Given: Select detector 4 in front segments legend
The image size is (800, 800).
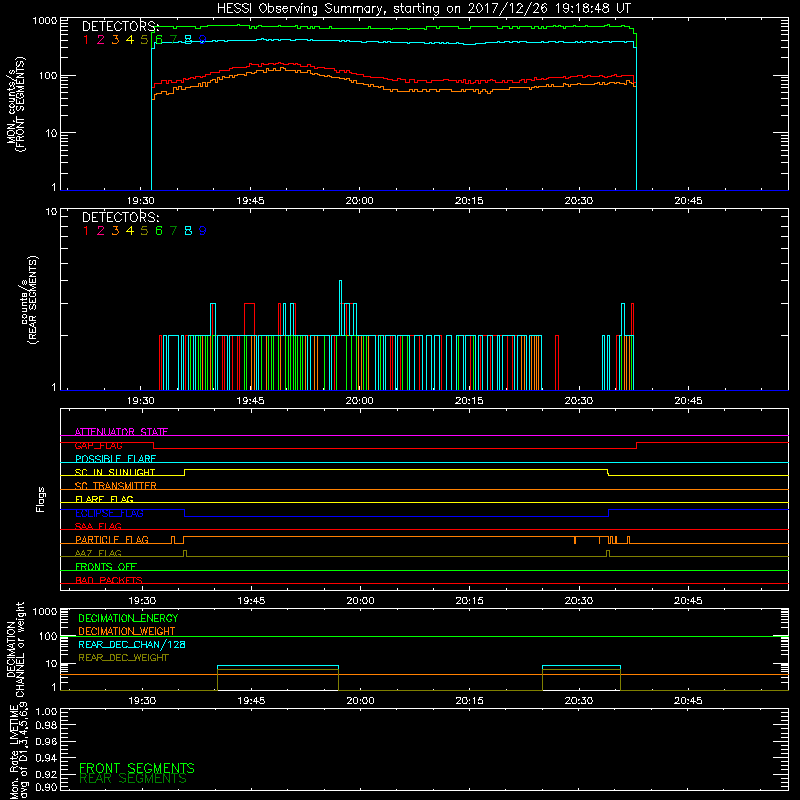Looking at the screenshot, I should click(130, 40).
